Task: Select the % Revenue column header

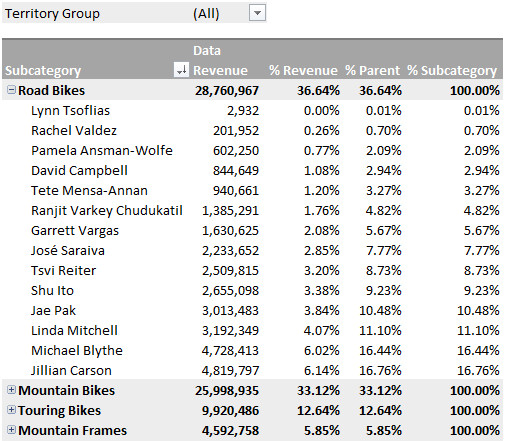Action: [303, 70]
